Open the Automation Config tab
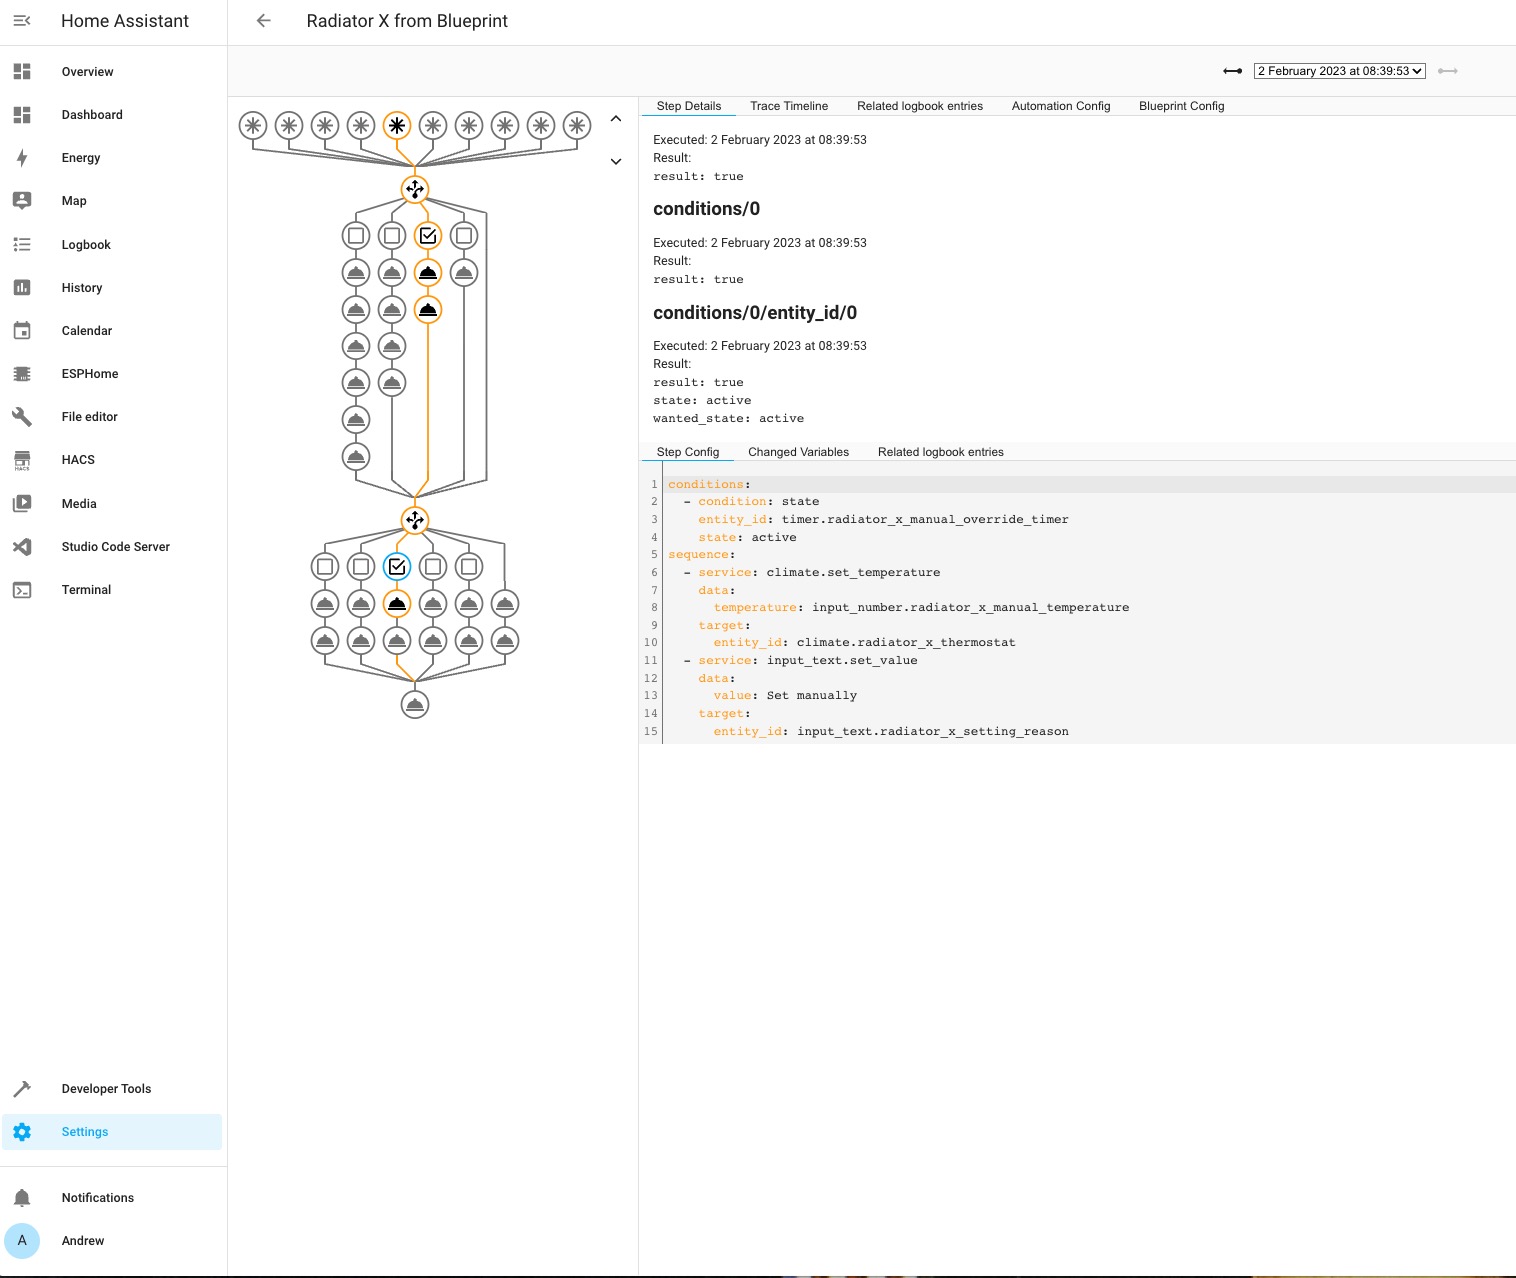 pos(1060,105)
